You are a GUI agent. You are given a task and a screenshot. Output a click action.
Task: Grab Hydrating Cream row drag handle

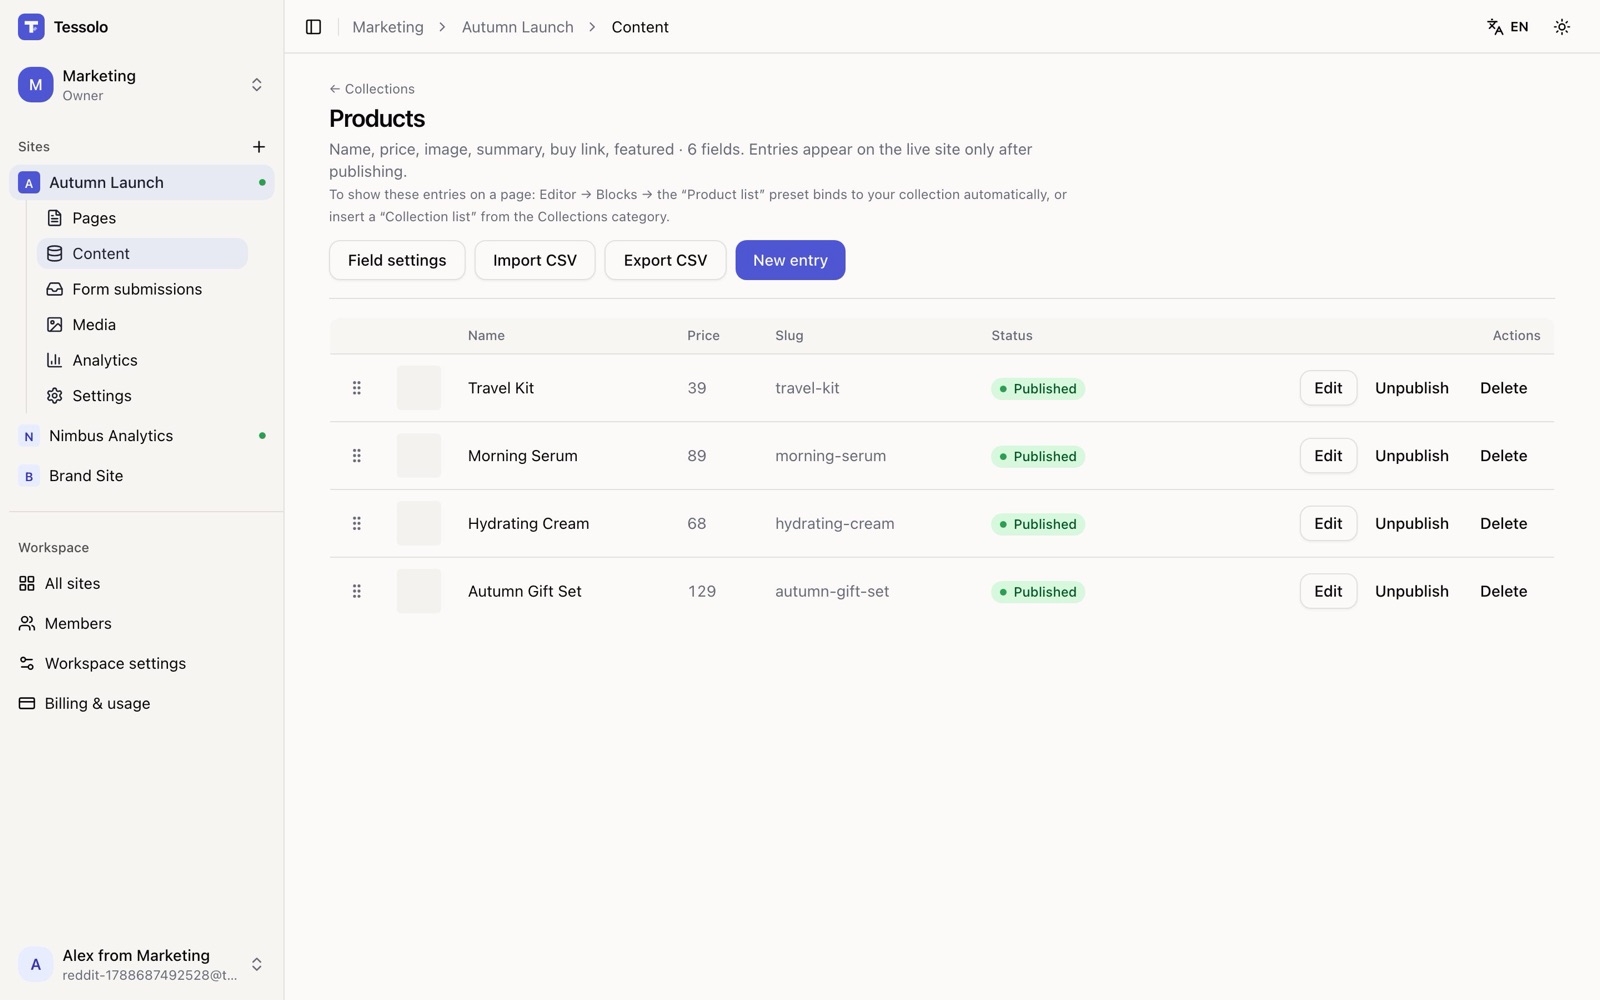pyautogui.click(x=357, y=524)
